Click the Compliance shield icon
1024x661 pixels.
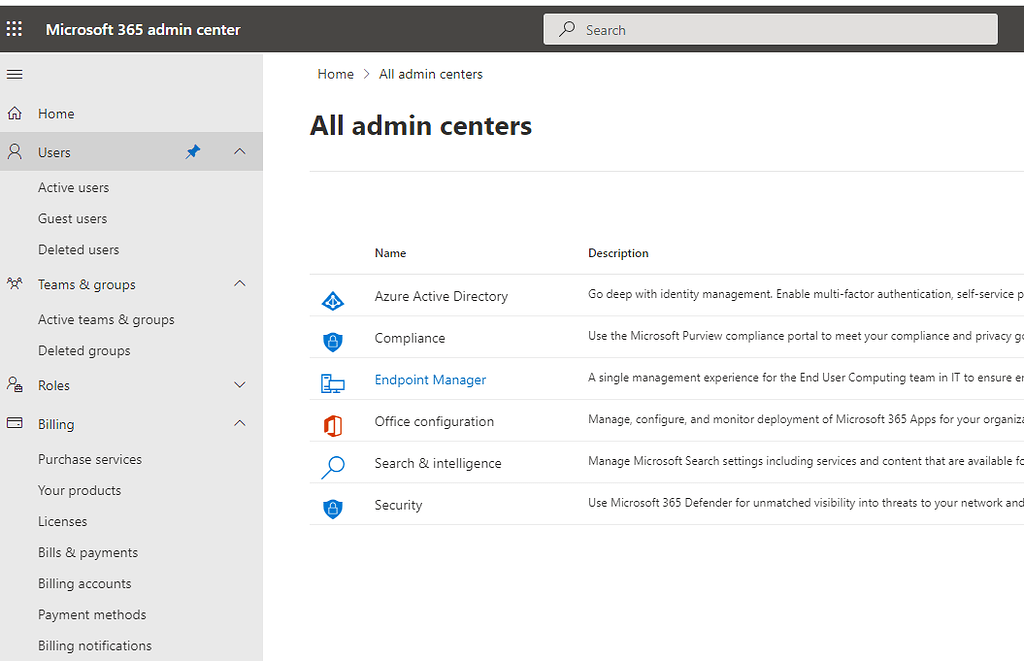tap(333, 338)
